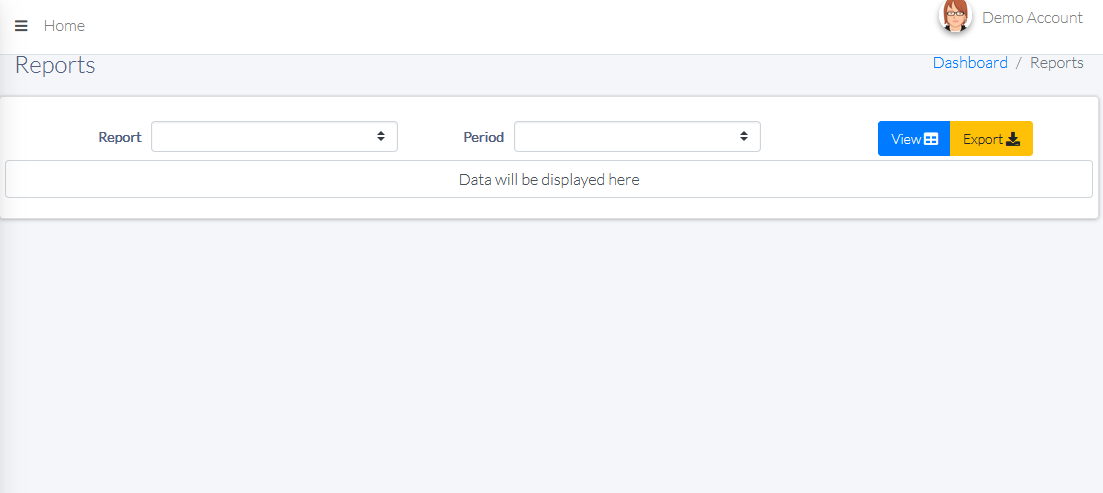Click the 'Data will be displayed here' area

click(x=549, y=180)
